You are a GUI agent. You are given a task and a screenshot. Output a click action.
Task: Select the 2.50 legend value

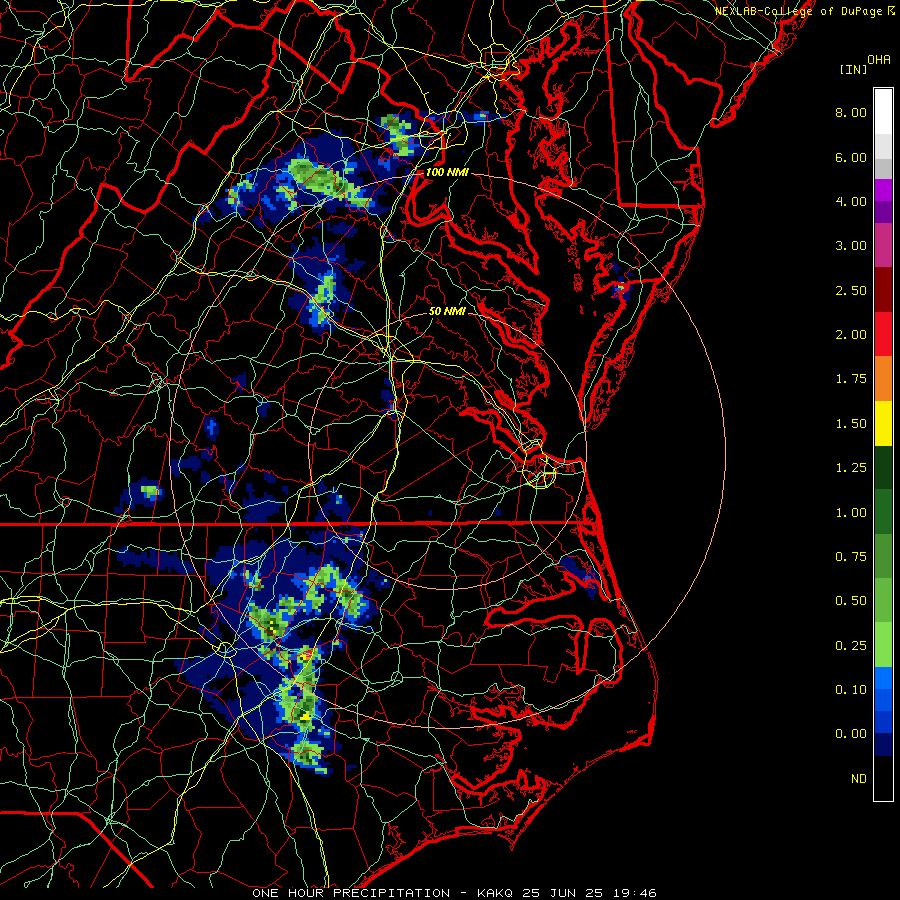tap(851, 290)
